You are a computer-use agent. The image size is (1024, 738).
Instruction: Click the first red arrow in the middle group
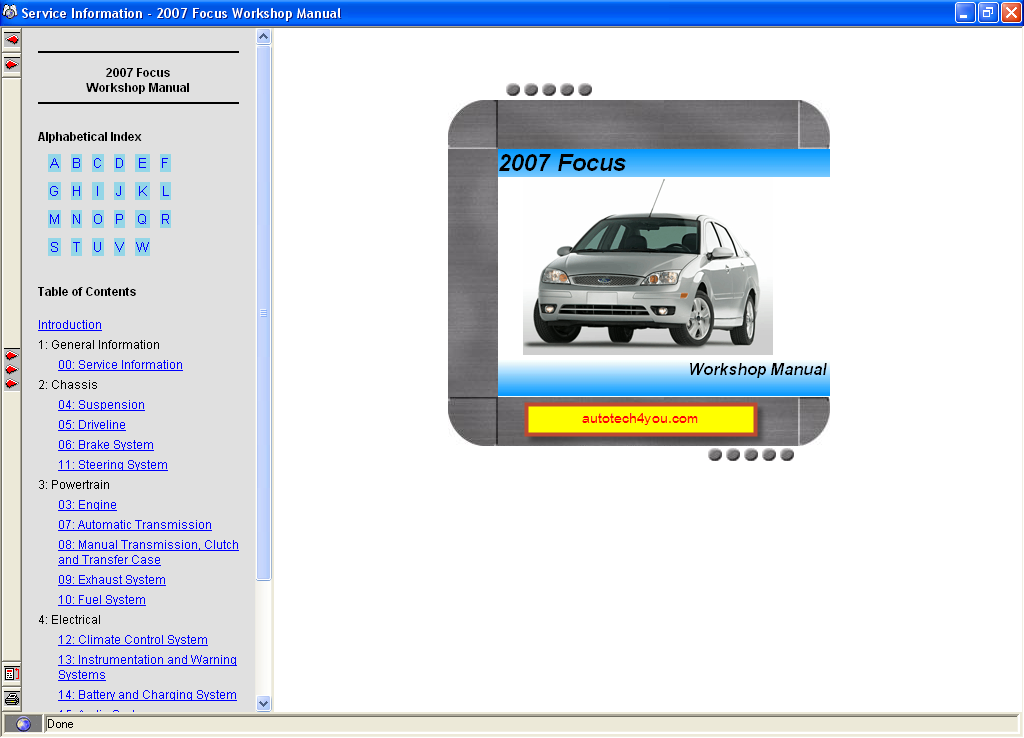[11, 353]
